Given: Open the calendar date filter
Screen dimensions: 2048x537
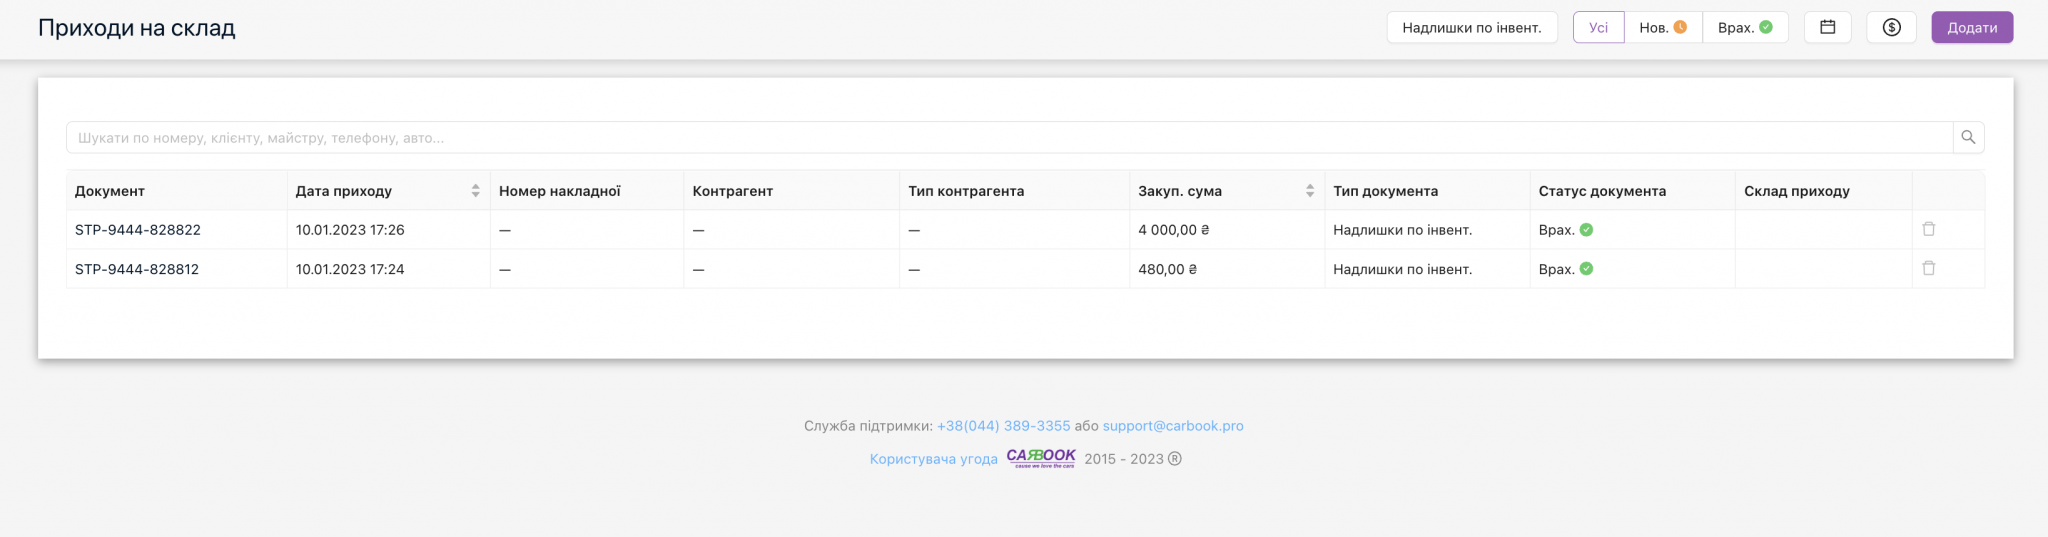Looking at the screenshot, I should (x=1827, y=28).
